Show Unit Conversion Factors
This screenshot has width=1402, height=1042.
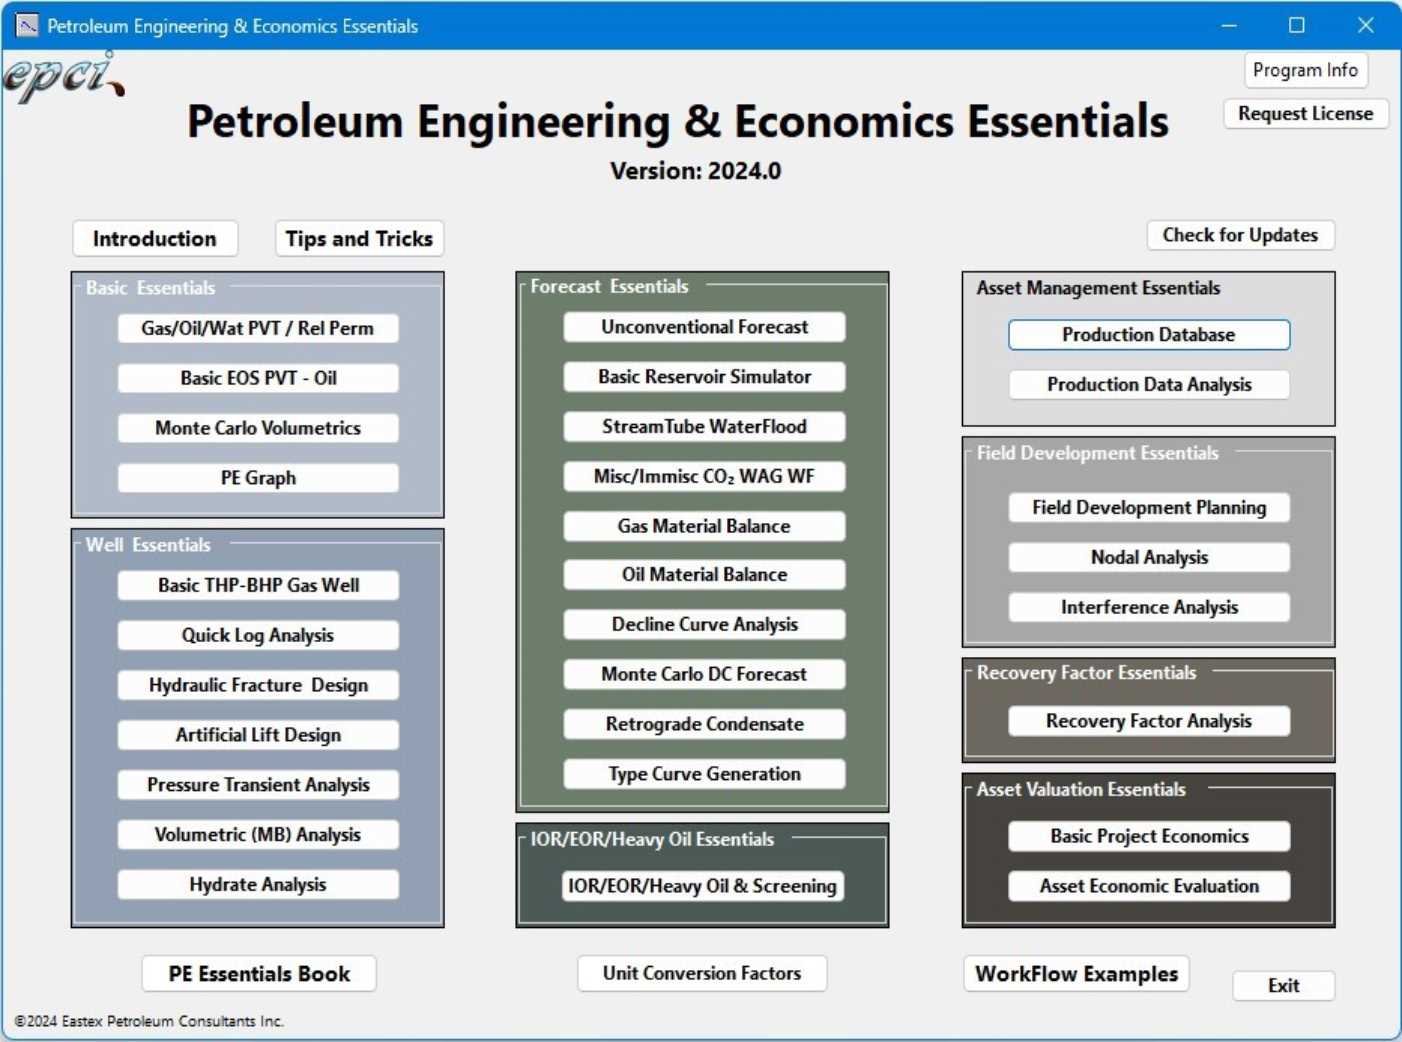click(702, 974)
